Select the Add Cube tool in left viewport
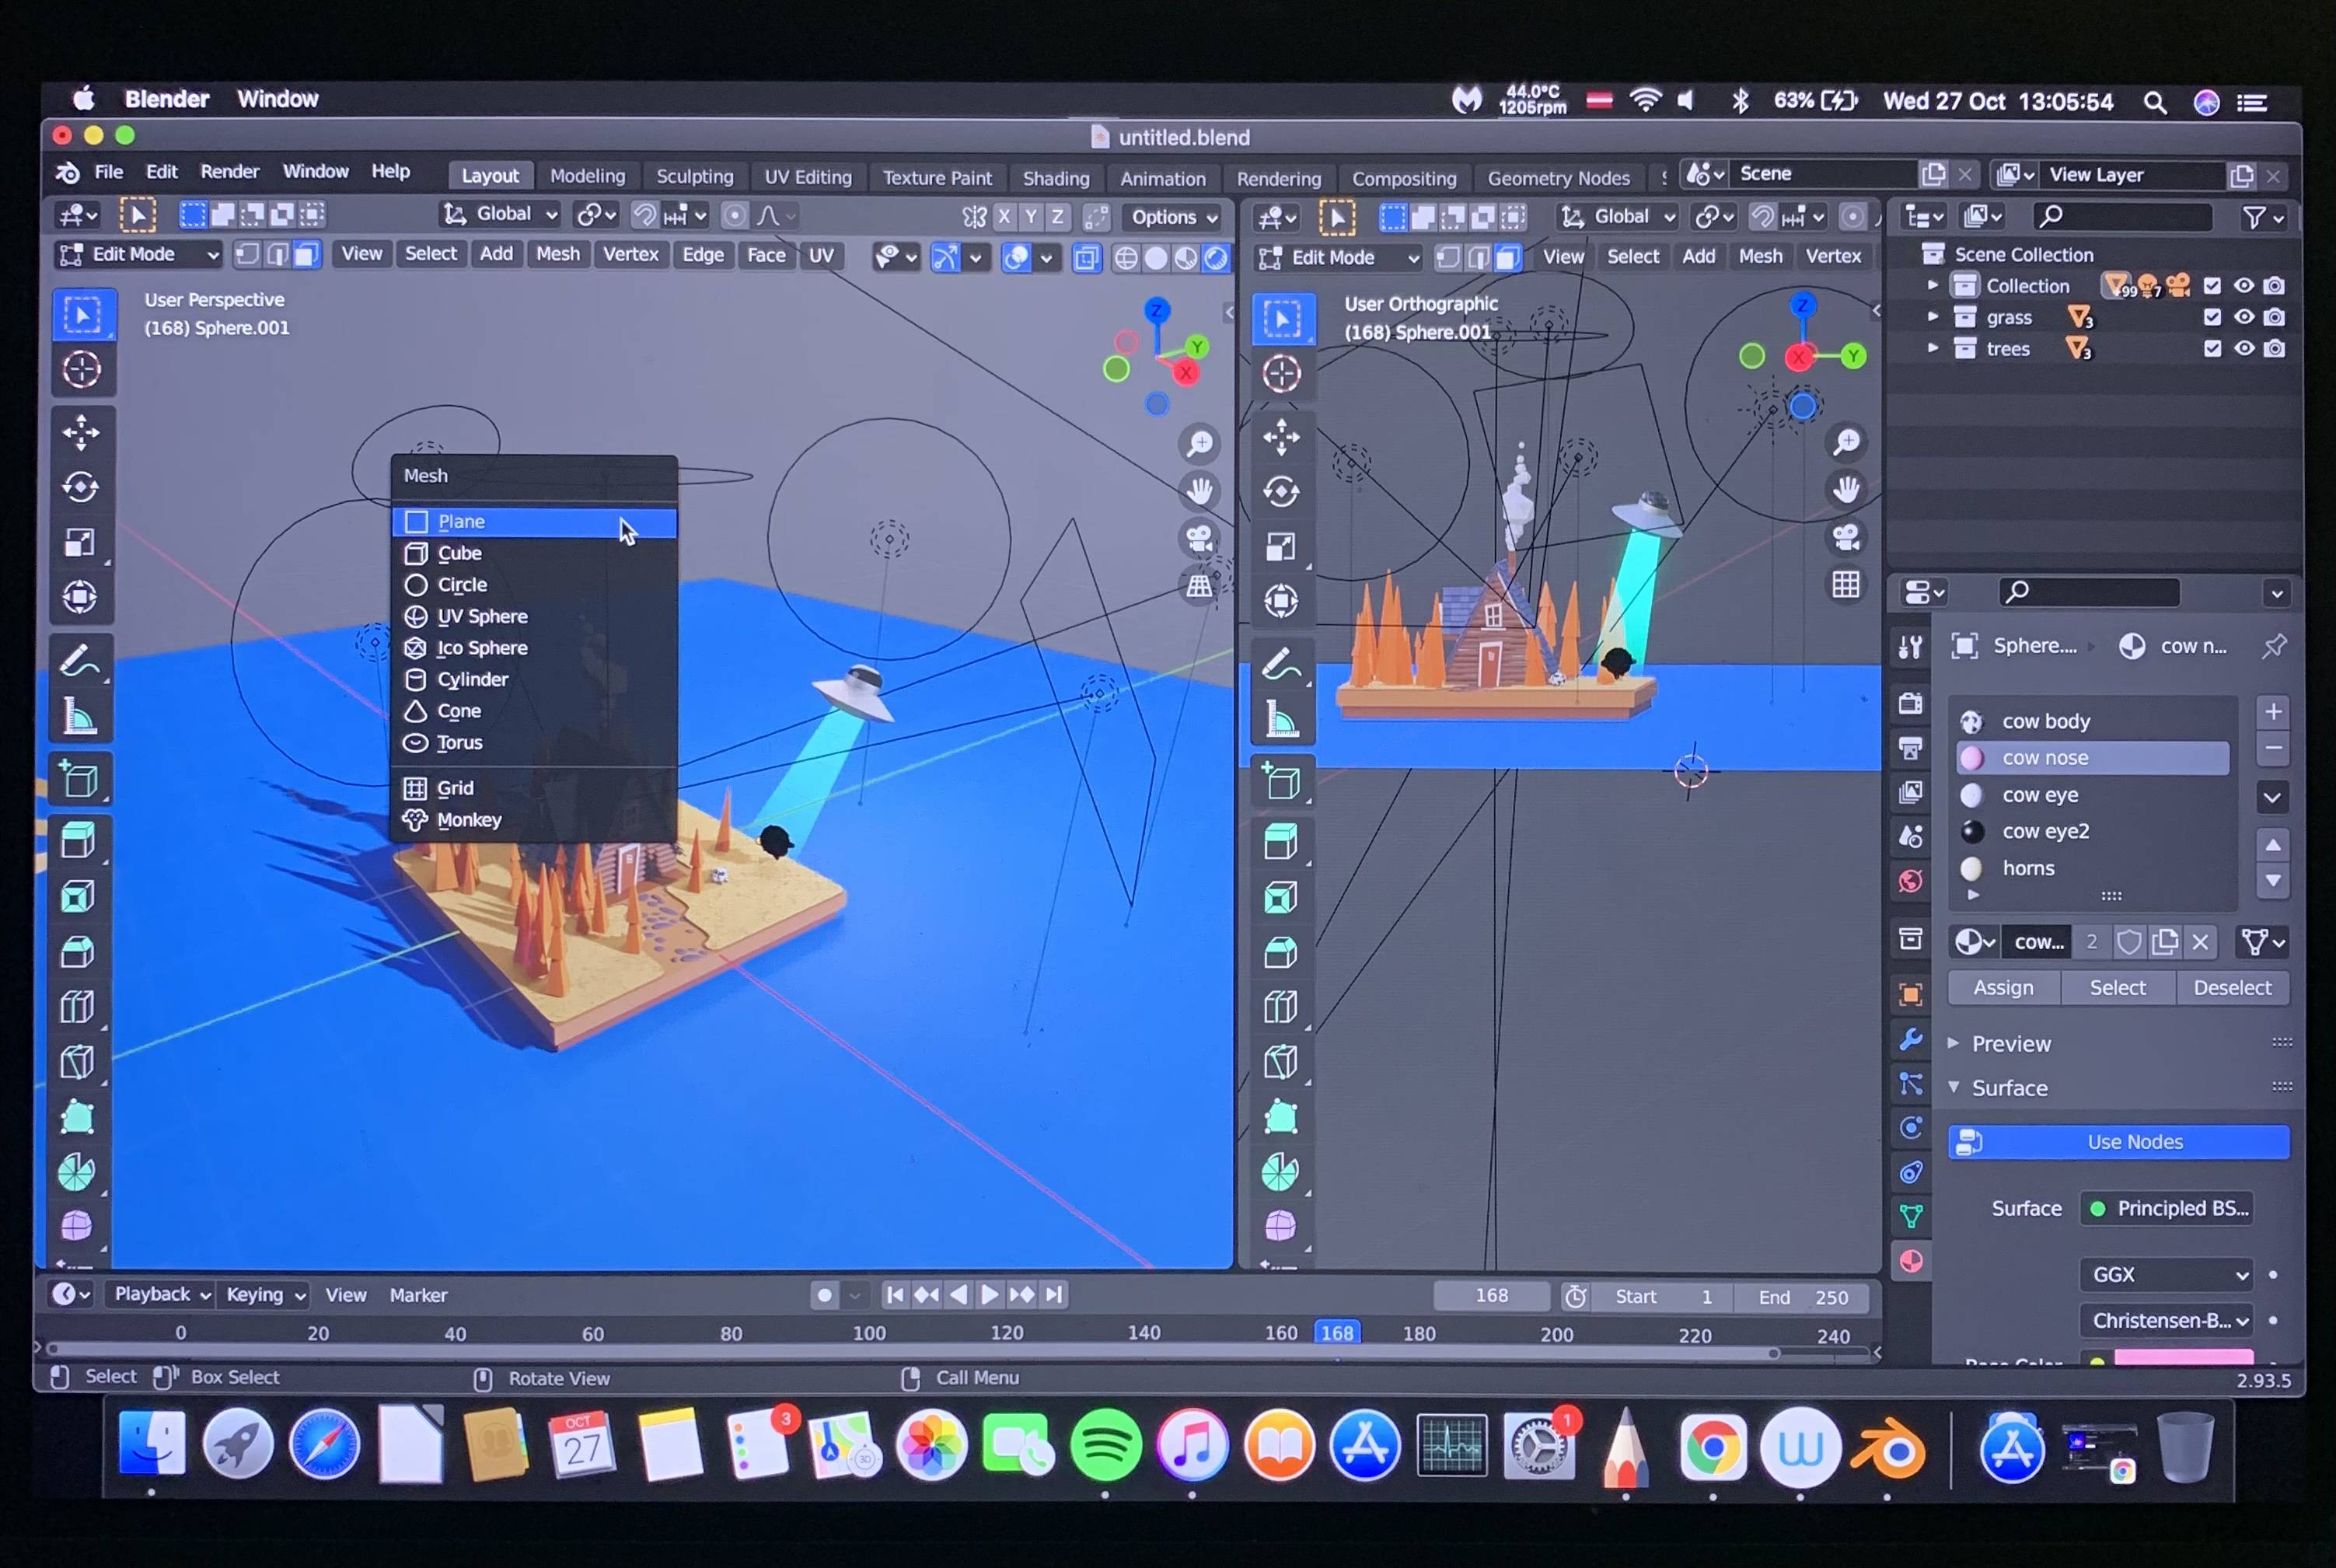The height and width of the screenshot is (1568, 2336). tap(81, 779)
